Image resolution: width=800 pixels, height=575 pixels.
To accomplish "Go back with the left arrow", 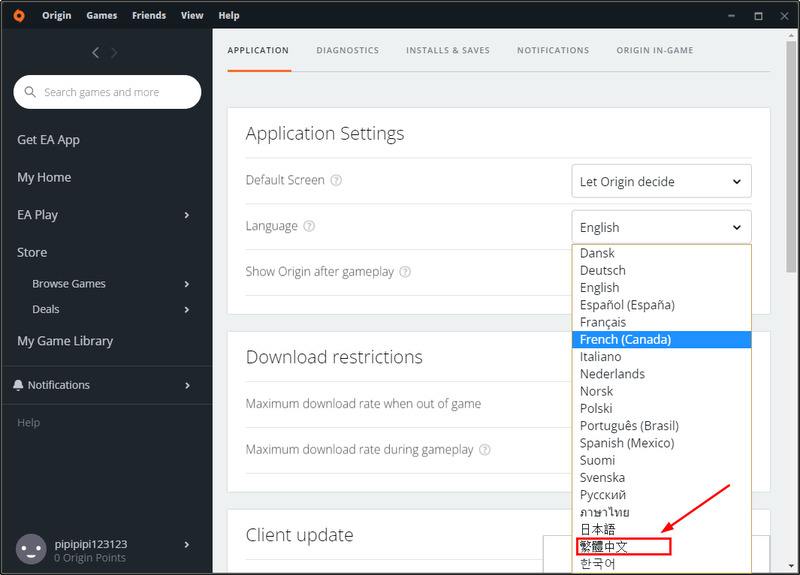I will (95, 53).
